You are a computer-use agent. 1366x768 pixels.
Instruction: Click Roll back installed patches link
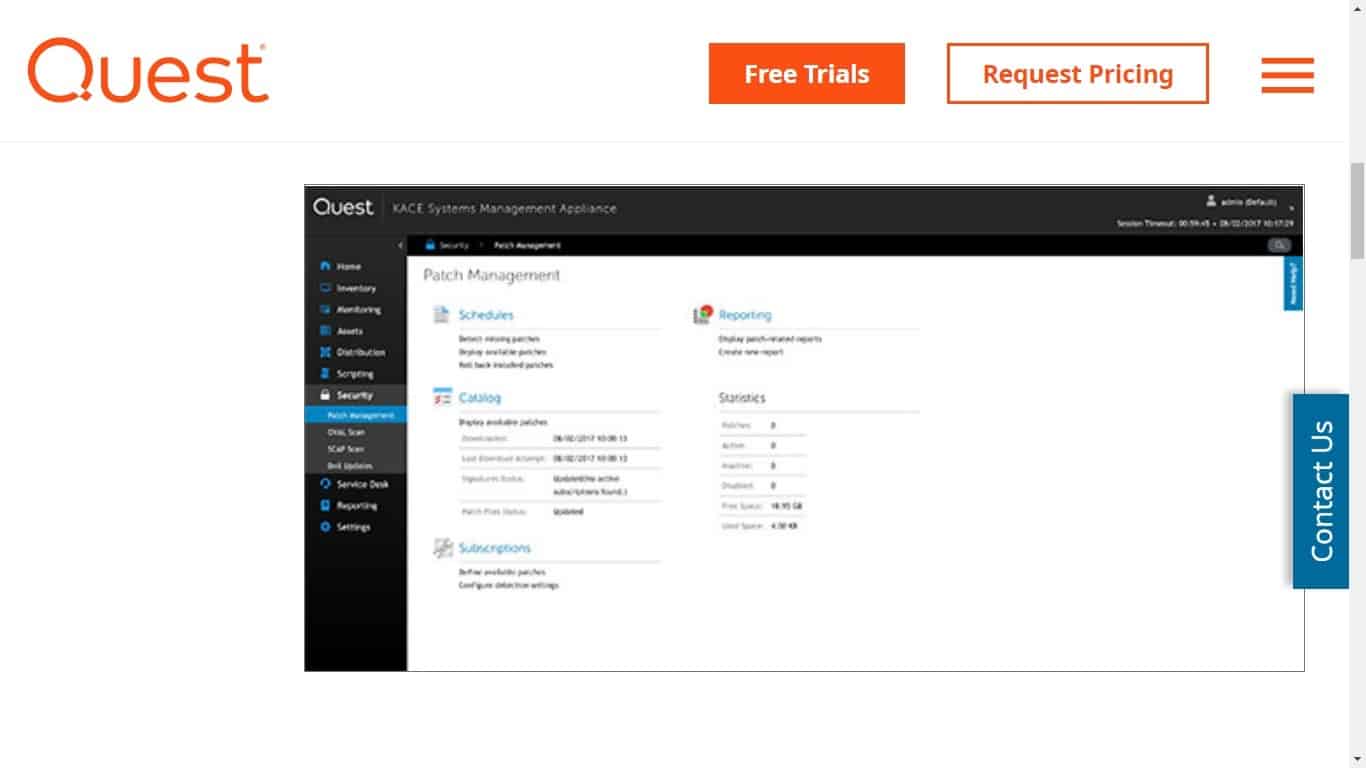506,365
